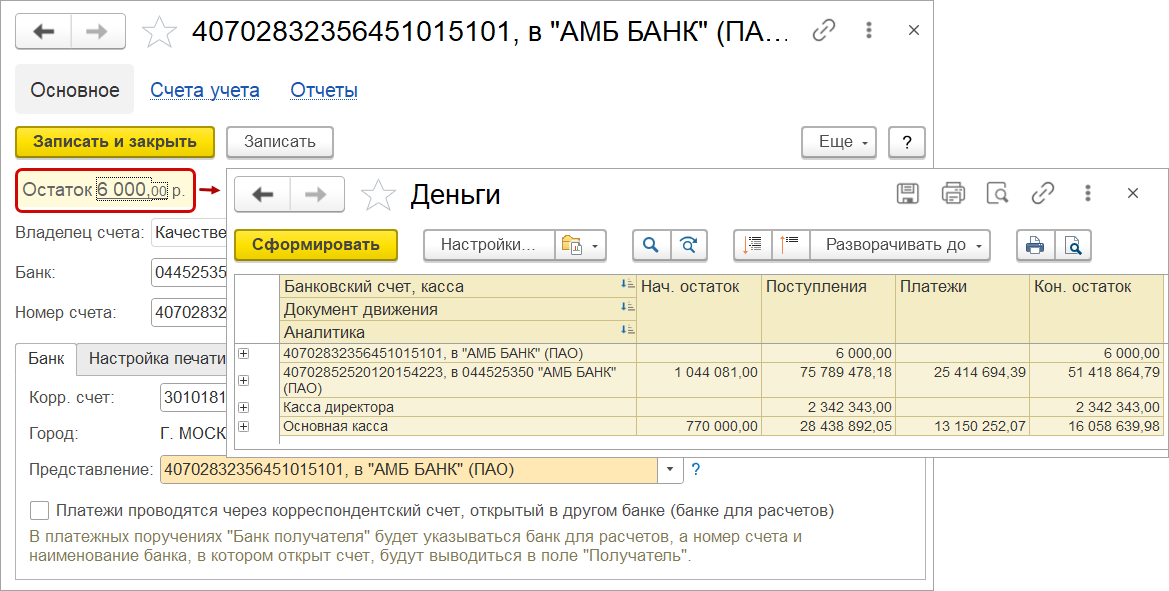The image size is (1169, 591).
Task: Open Представление field dropdown arrow
Action: 669,470
